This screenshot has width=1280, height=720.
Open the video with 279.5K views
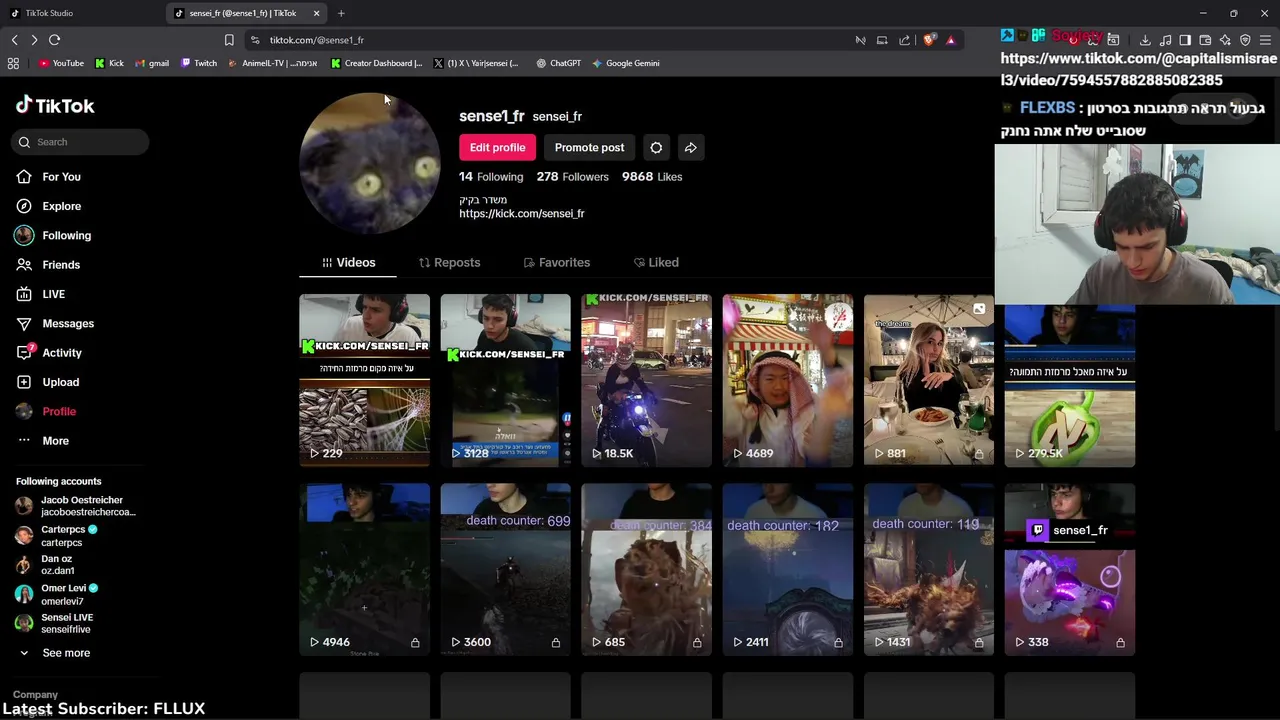coord(1069,385)
